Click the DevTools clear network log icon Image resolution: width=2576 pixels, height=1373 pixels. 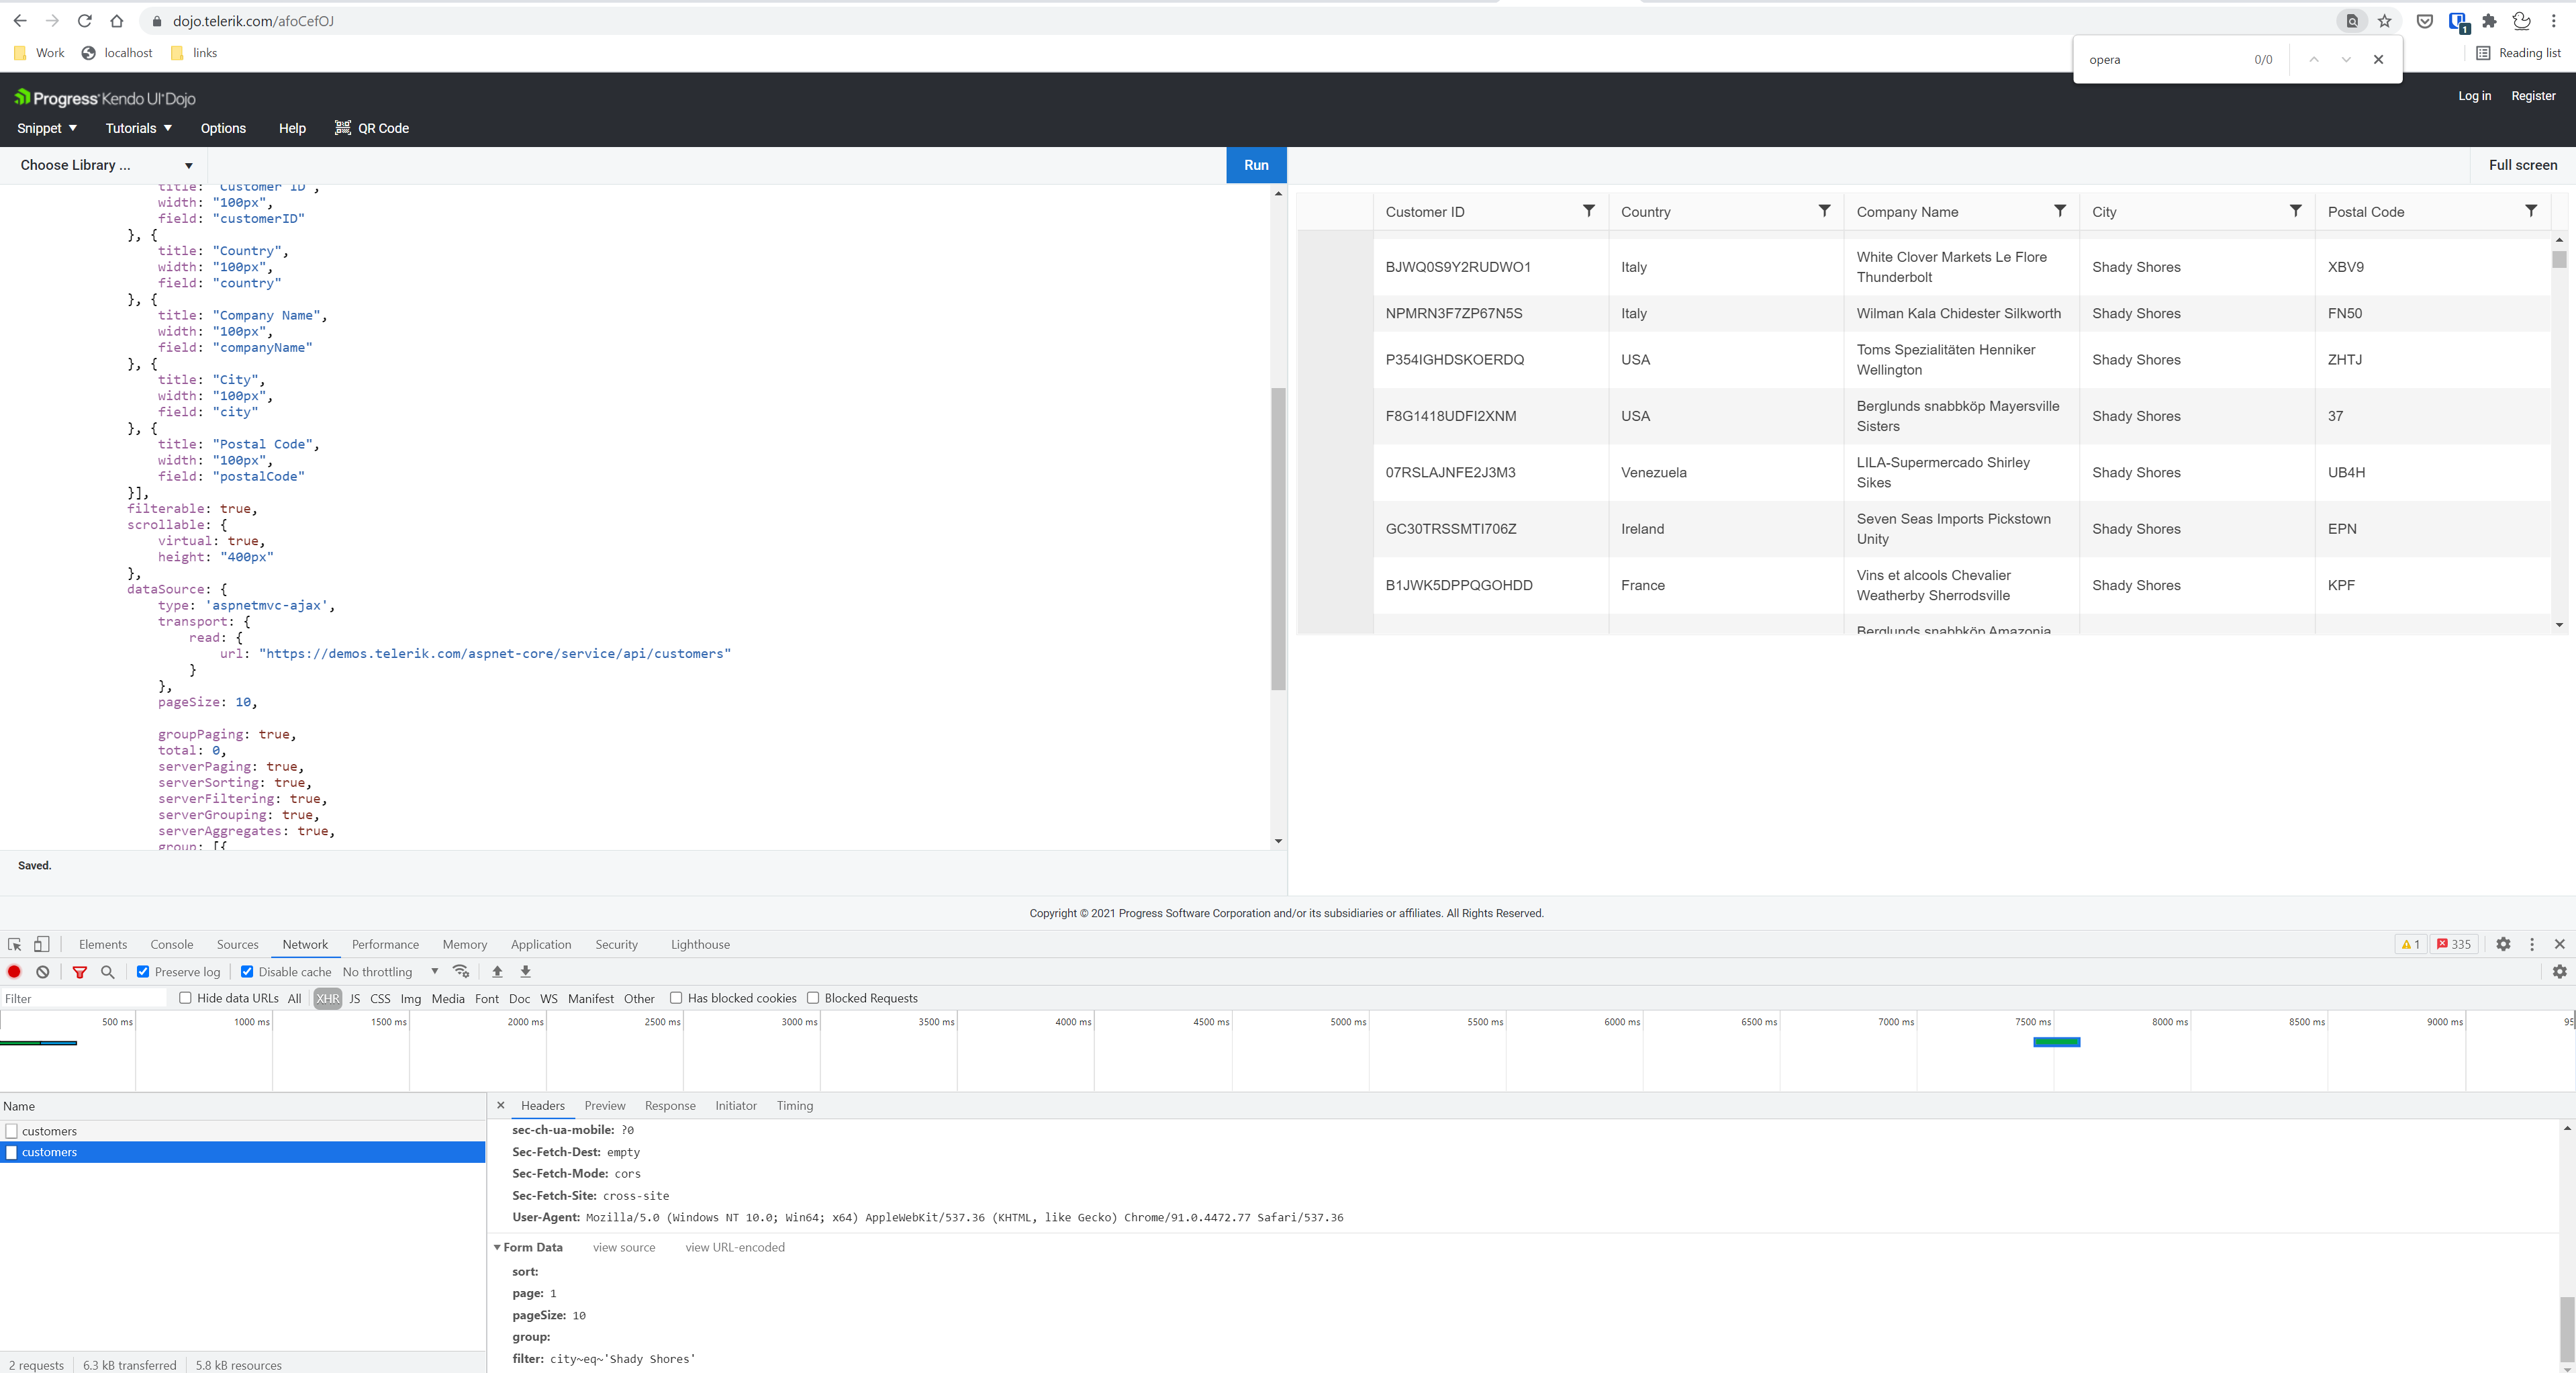[43, 971]
